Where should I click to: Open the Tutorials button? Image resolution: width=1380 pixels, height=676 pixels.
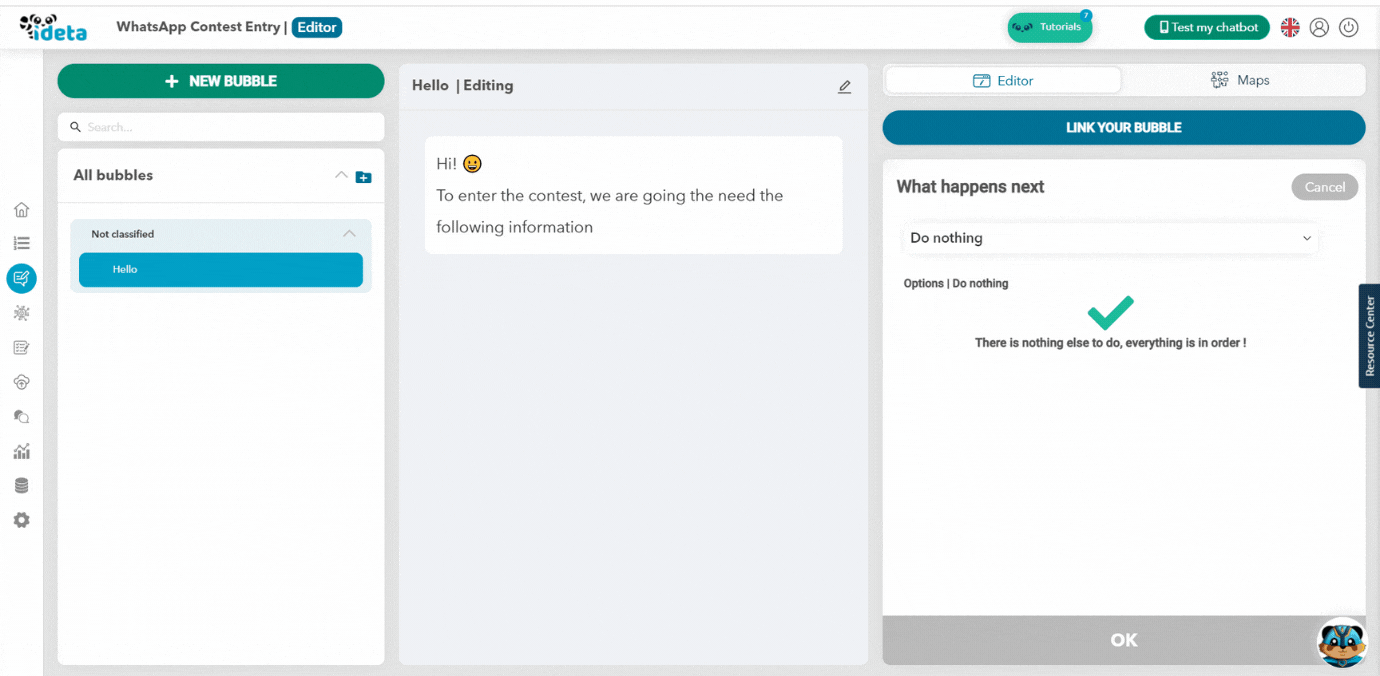[1050, 27]
